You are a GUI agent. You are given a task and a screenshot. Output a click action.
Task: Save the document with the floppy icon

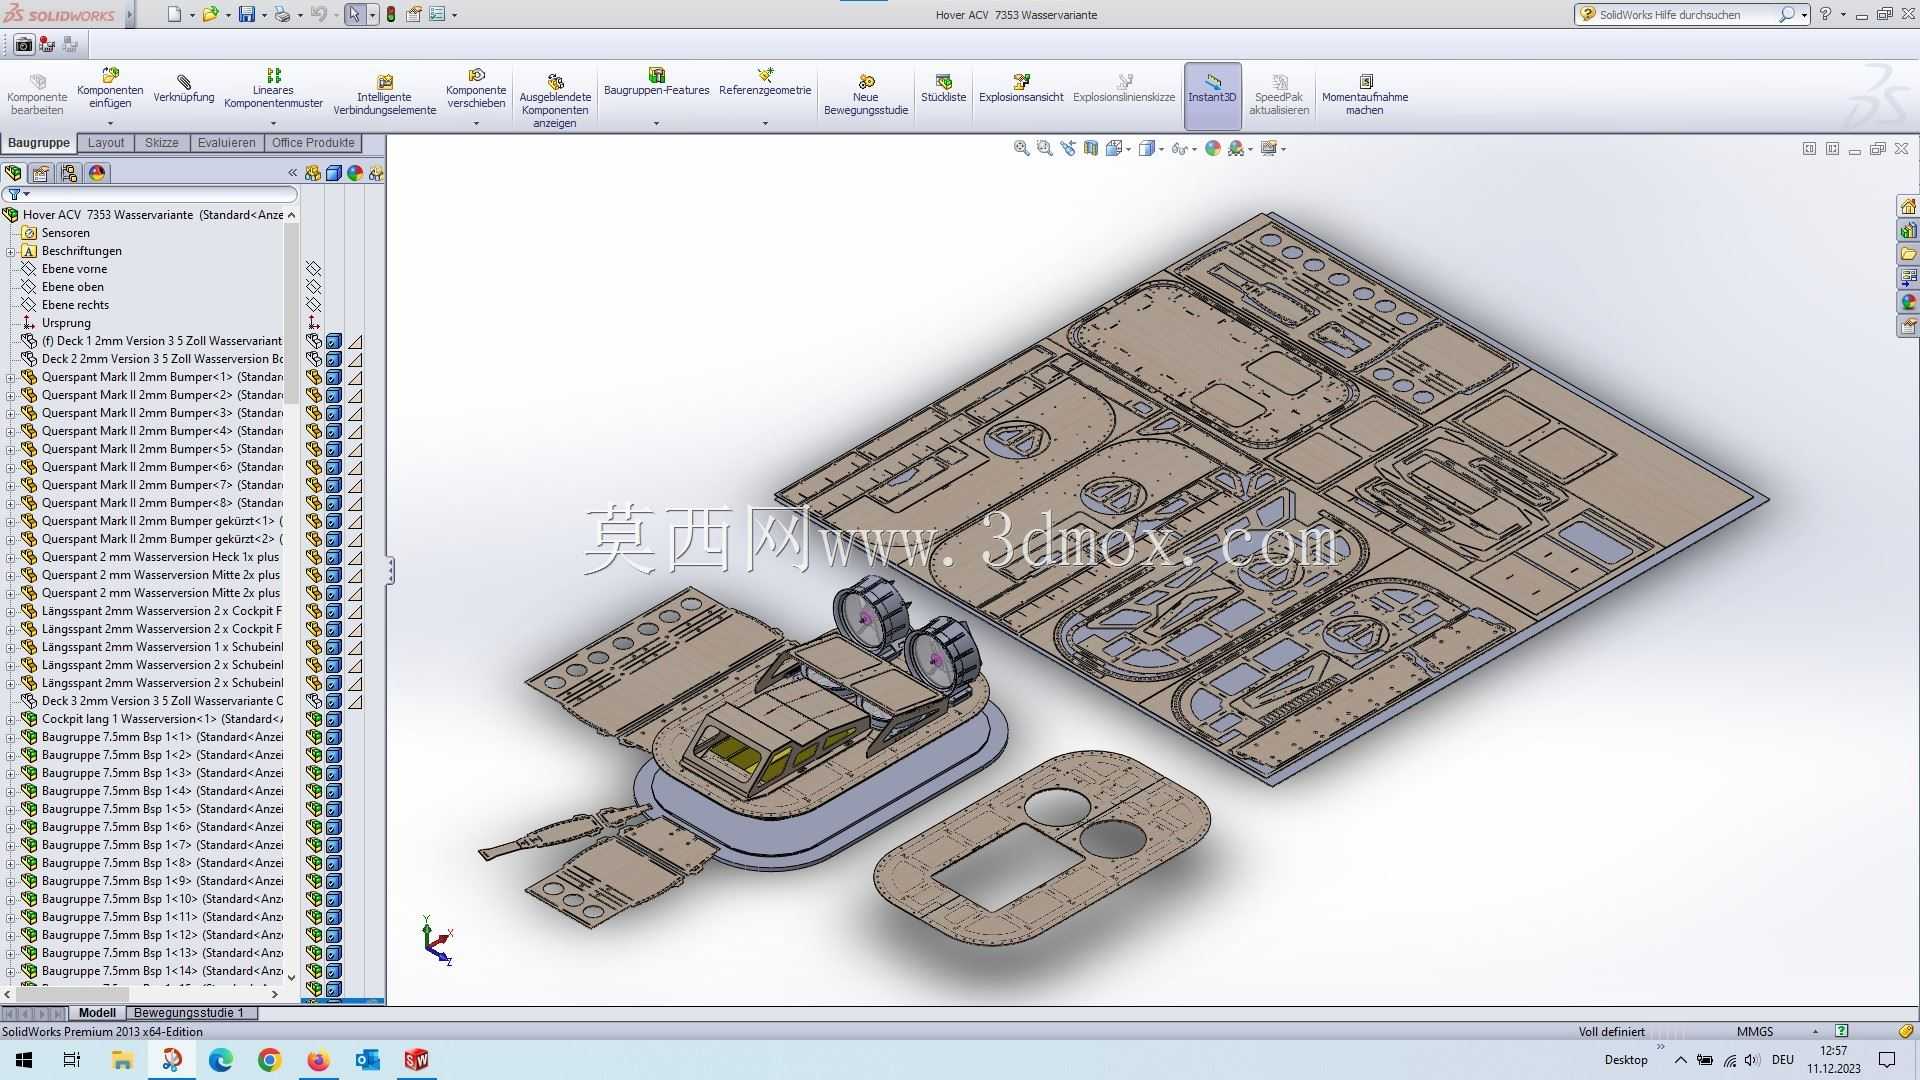[x=246, y=14]
